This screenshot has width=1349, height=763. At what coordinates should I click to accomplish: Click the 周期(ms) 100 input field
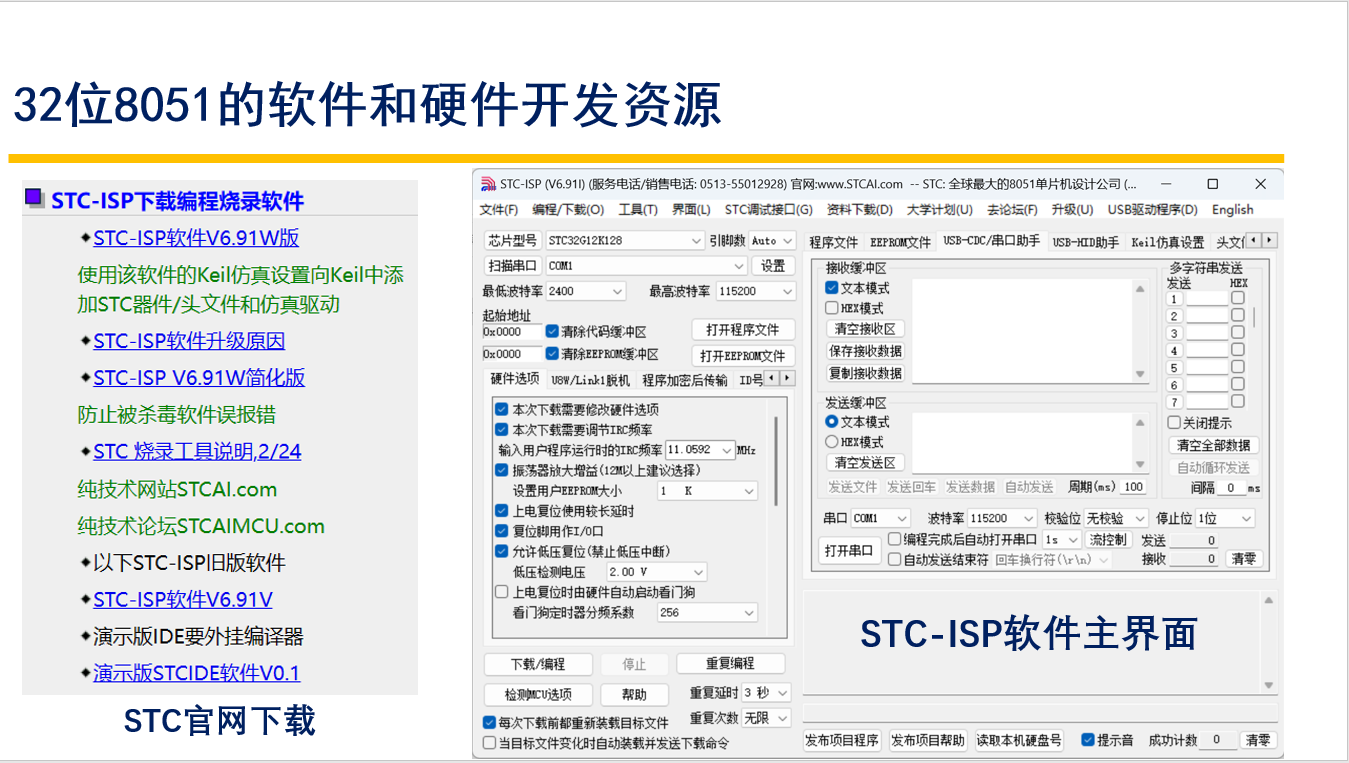1132,487
